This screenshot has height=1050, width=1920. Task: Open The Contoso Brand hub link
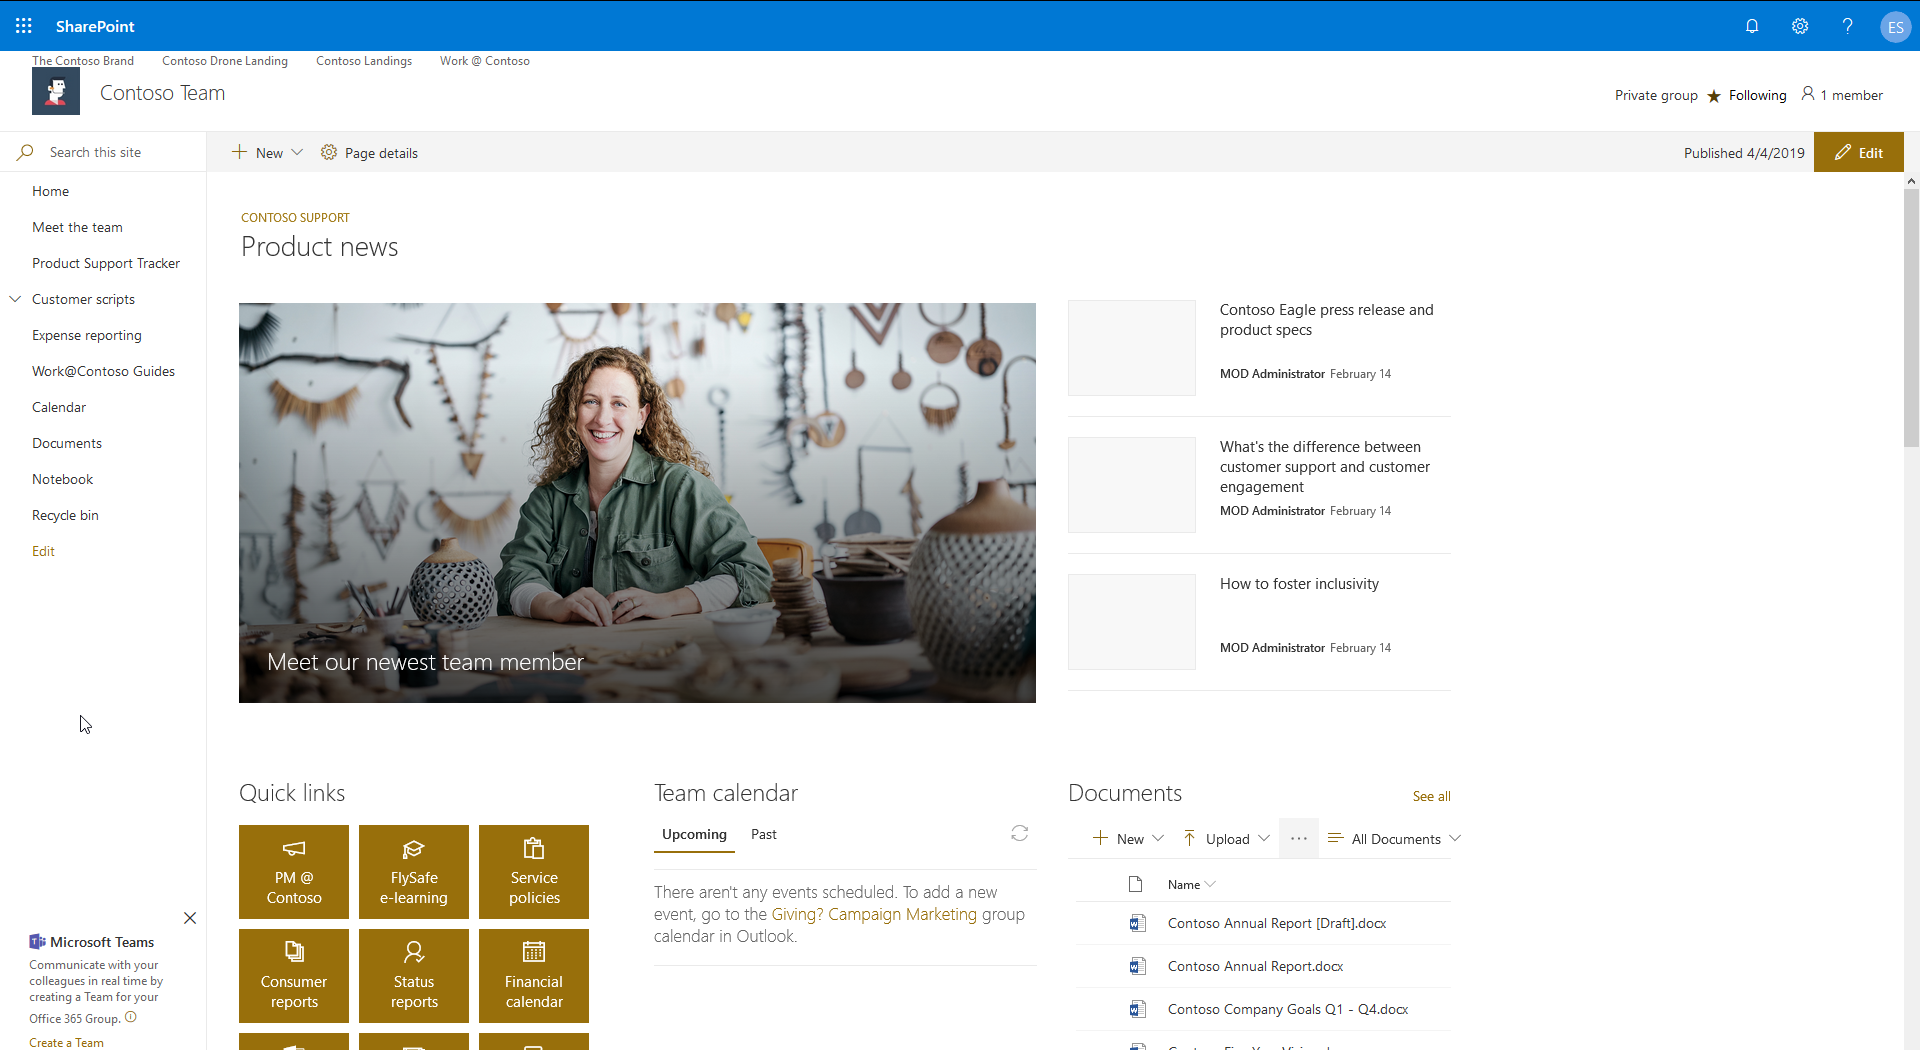(83, 61)
